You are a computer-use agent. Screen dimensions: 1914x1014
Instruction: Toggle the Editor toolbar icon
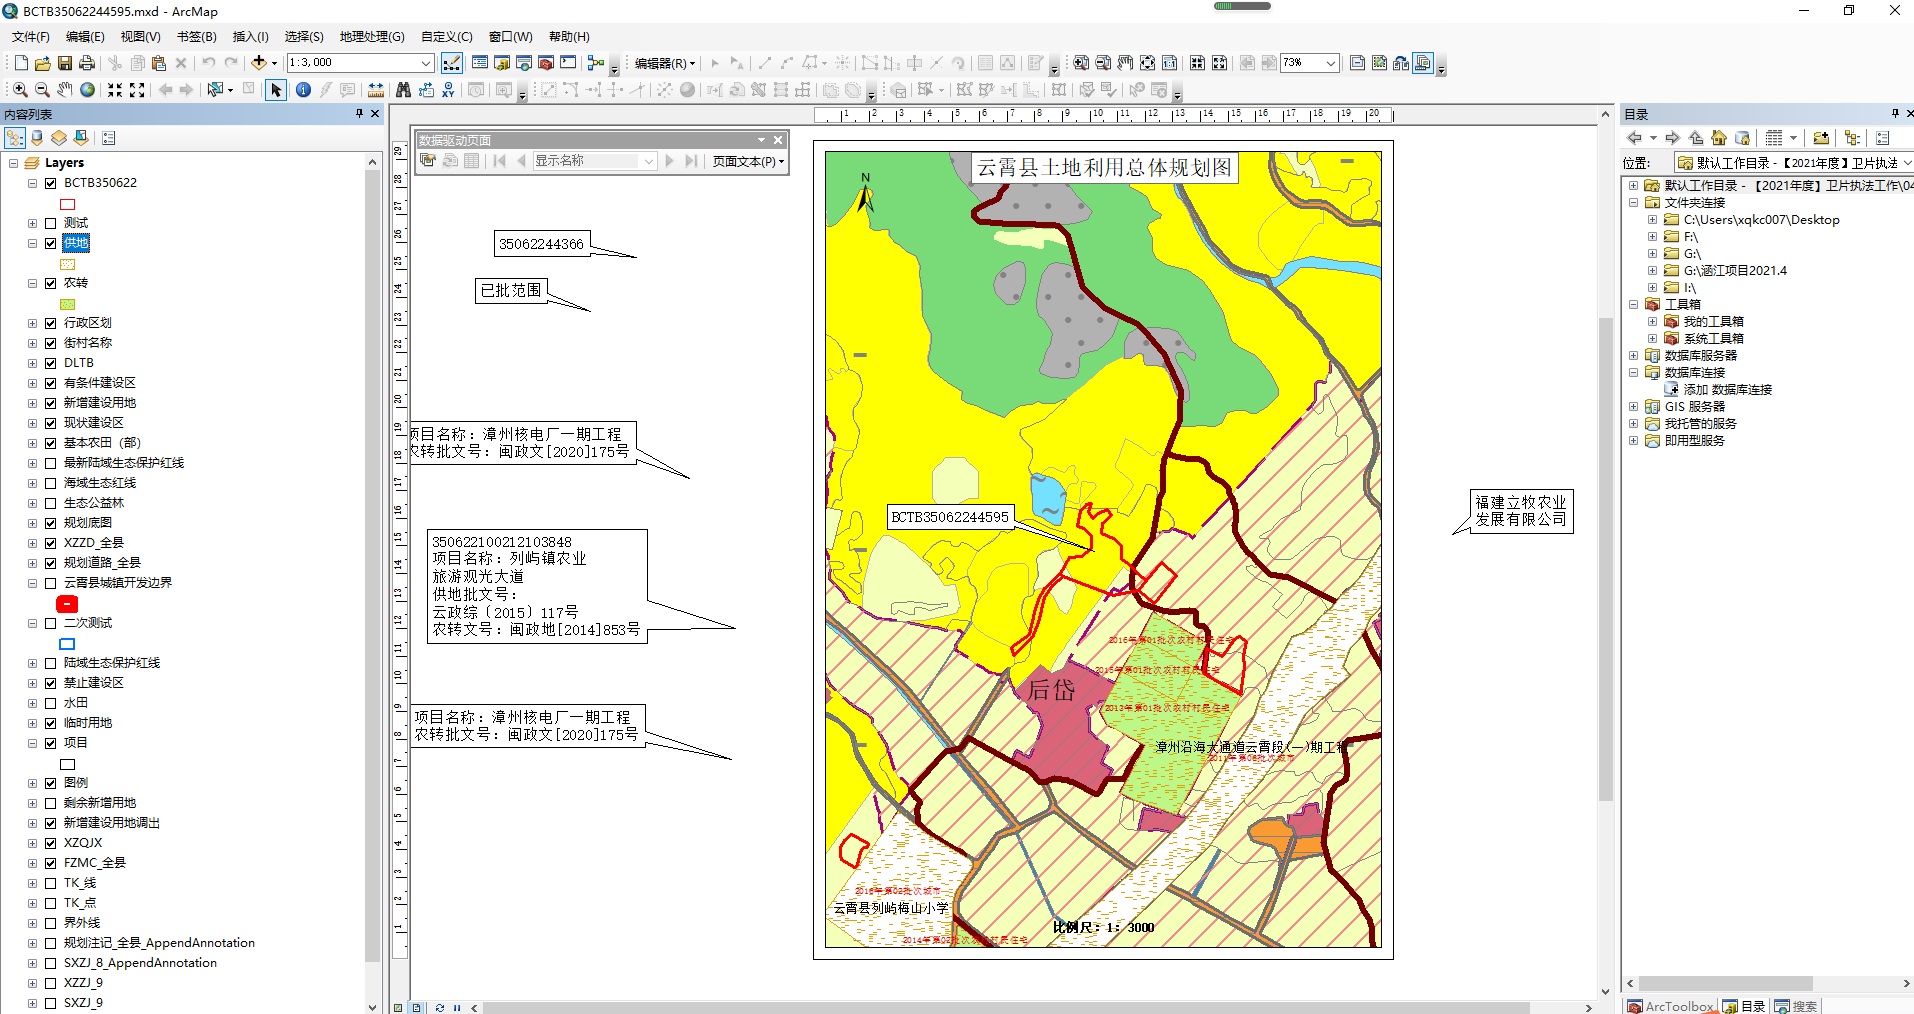(452, 63)
